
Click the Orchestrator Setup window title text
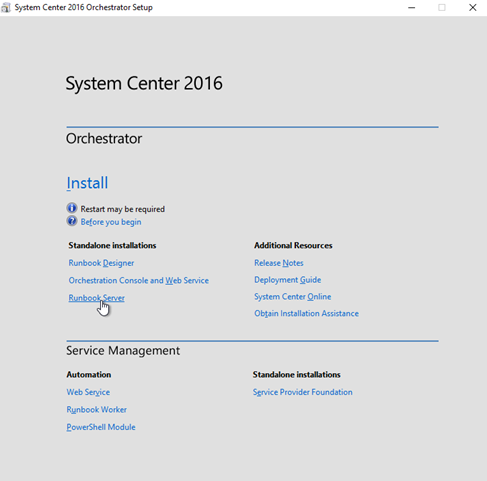click(84, 7)
